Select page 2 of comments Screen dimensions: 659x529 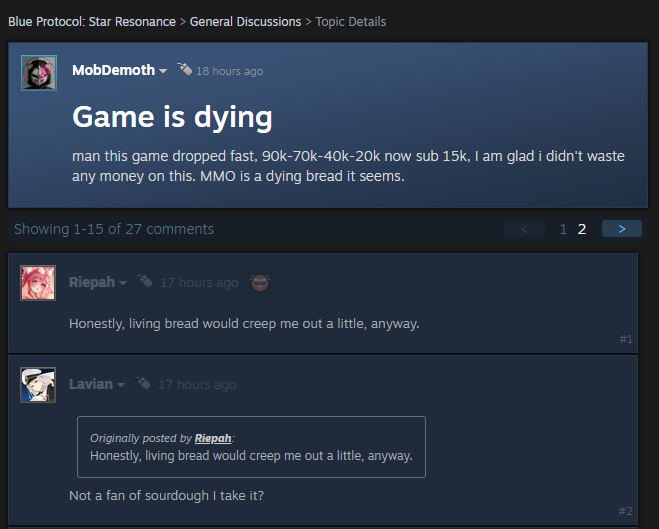pyautogui.click(x=582, y=229)
